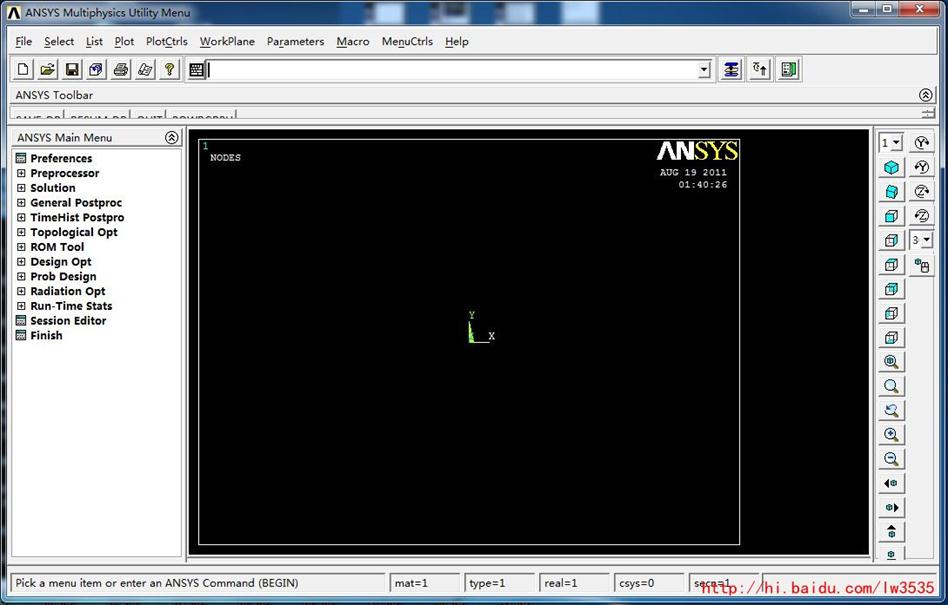Image resolution: width=948 pixels, height=605 pixels.
Task: Open the Parameters menu
Action: (x=296, y=41)
